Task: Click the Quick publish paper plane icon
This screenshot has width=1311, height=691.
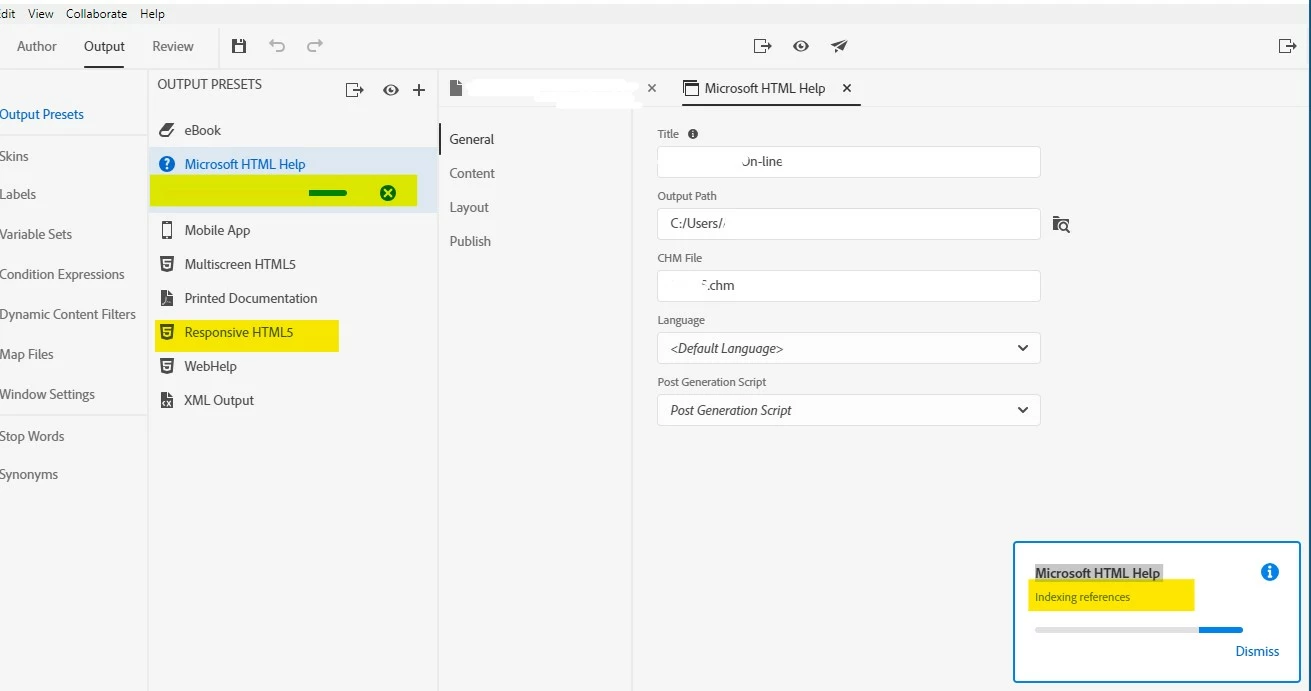Action: [x=839, y=46]
